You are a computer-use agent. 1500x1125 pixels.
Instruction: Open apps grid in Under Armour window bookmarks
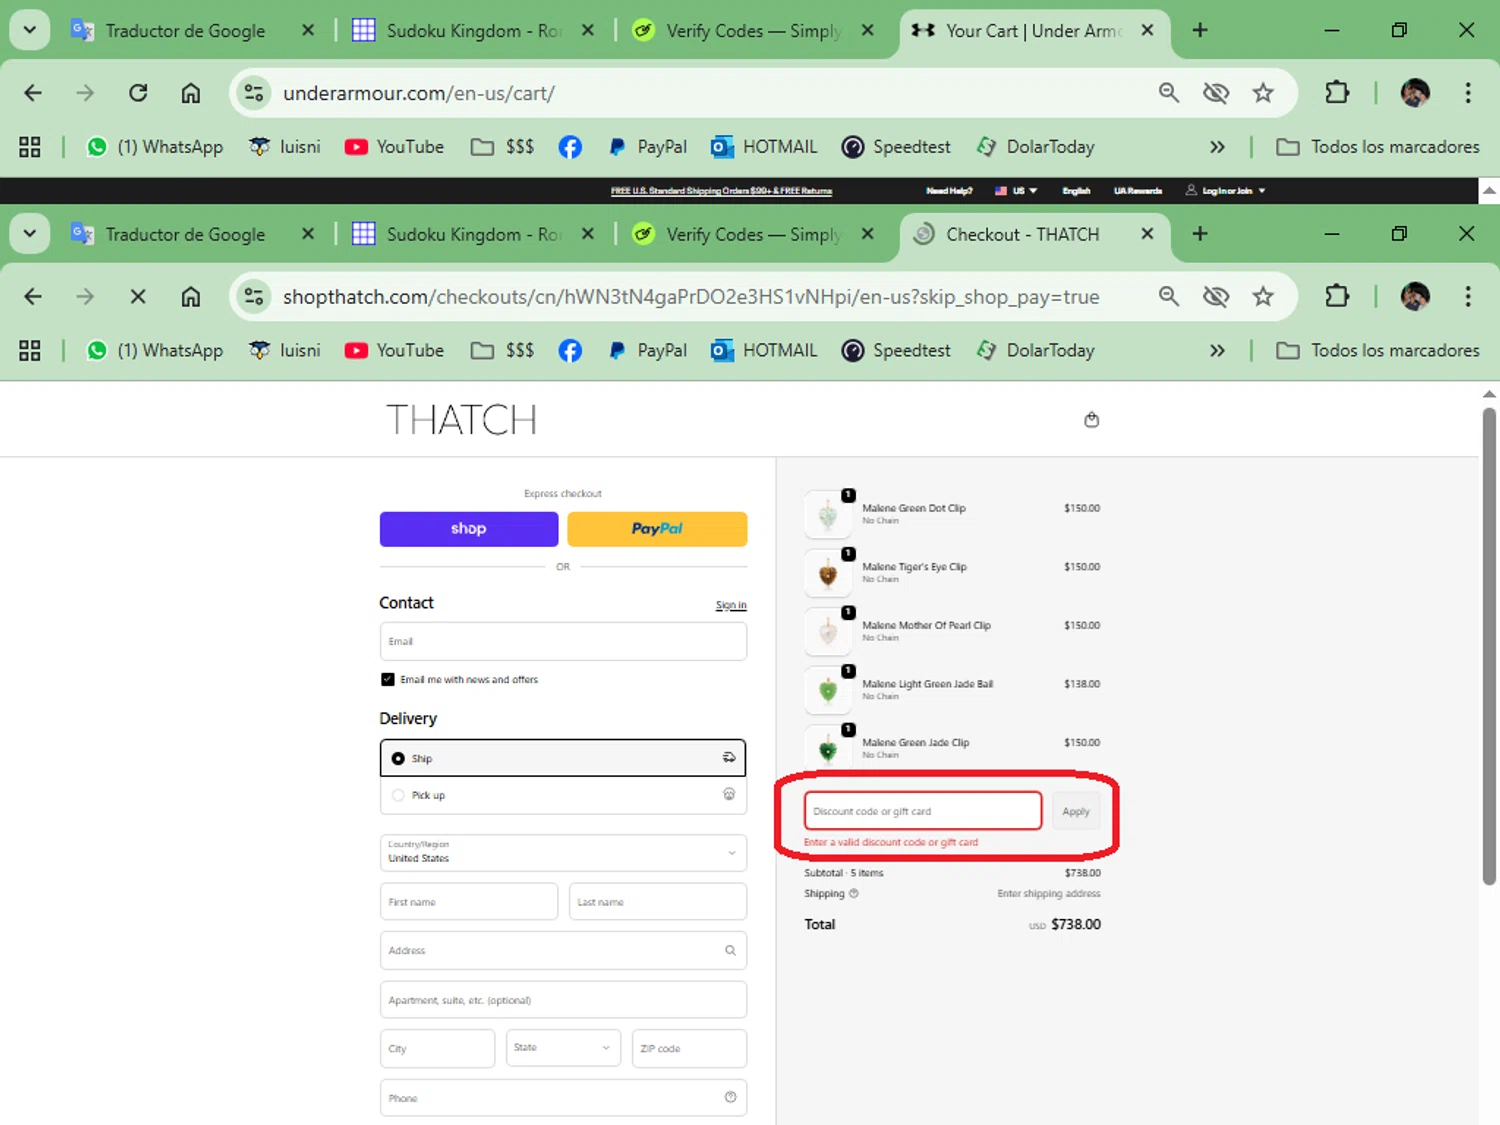point(30,147)
